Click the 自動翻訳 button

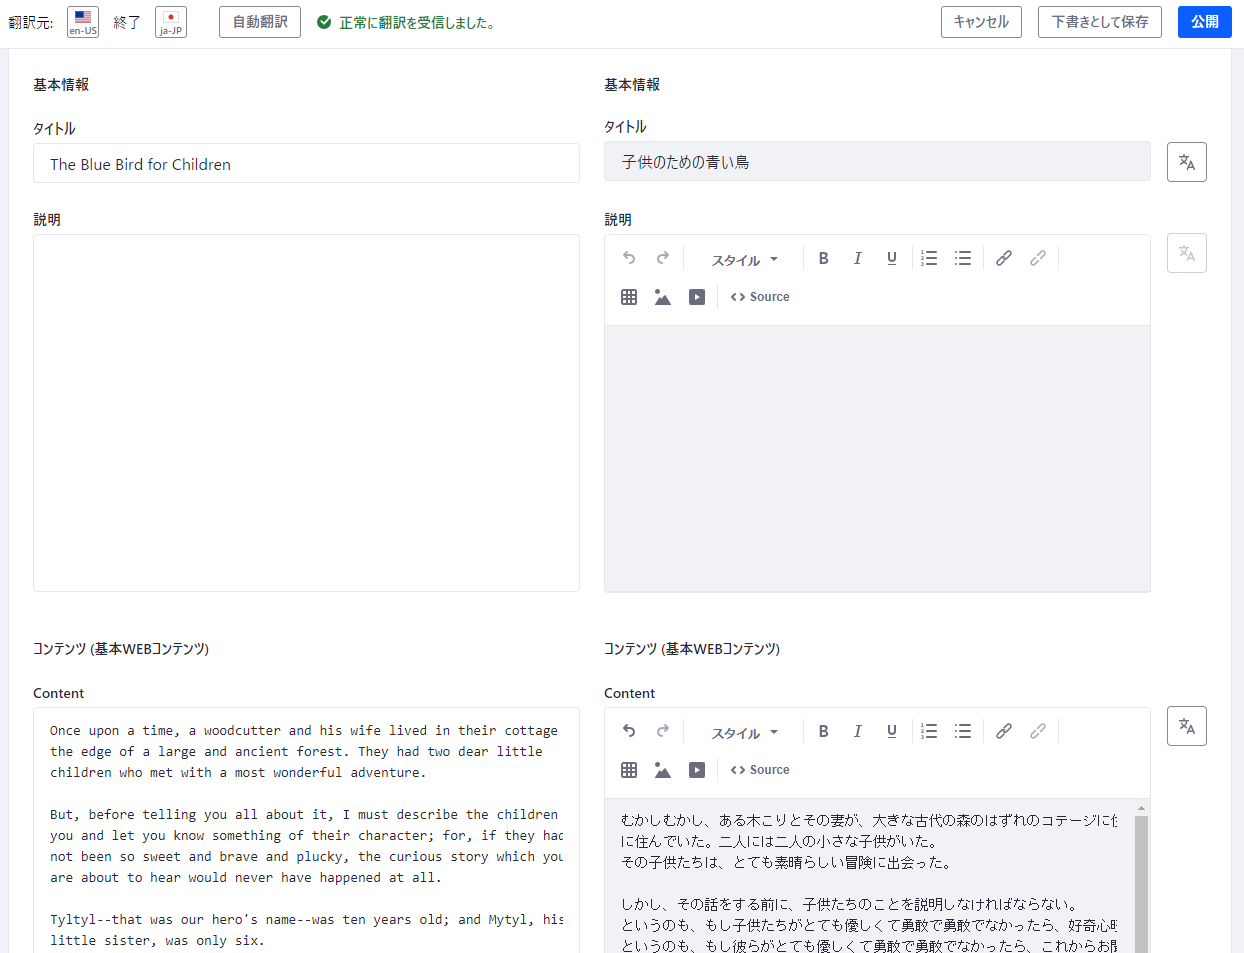[260, 22]
